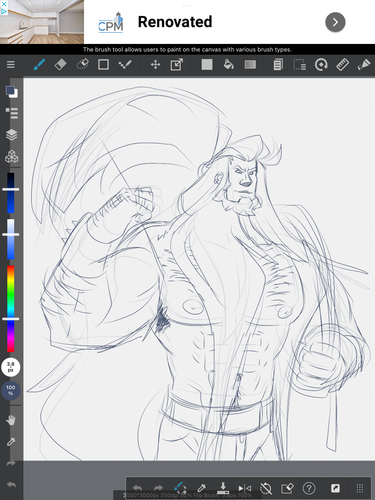The image size is (375, 500).
Task: Tap the foreground/background color squares
Action: pos(11,92)
